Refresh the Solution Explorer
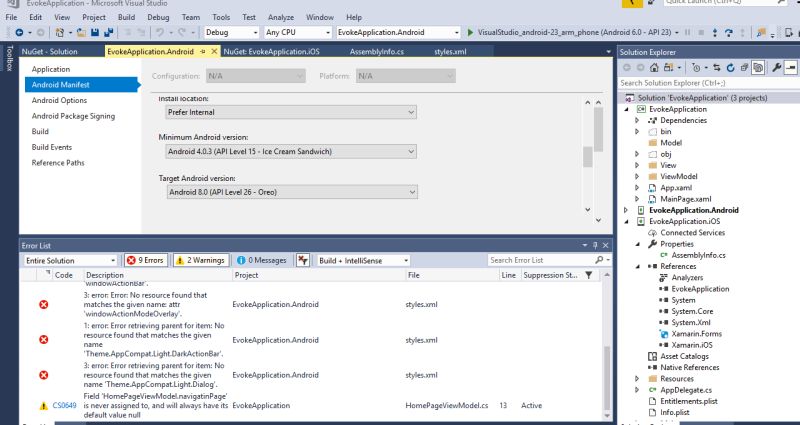800x425 pixels. (731, 67)
